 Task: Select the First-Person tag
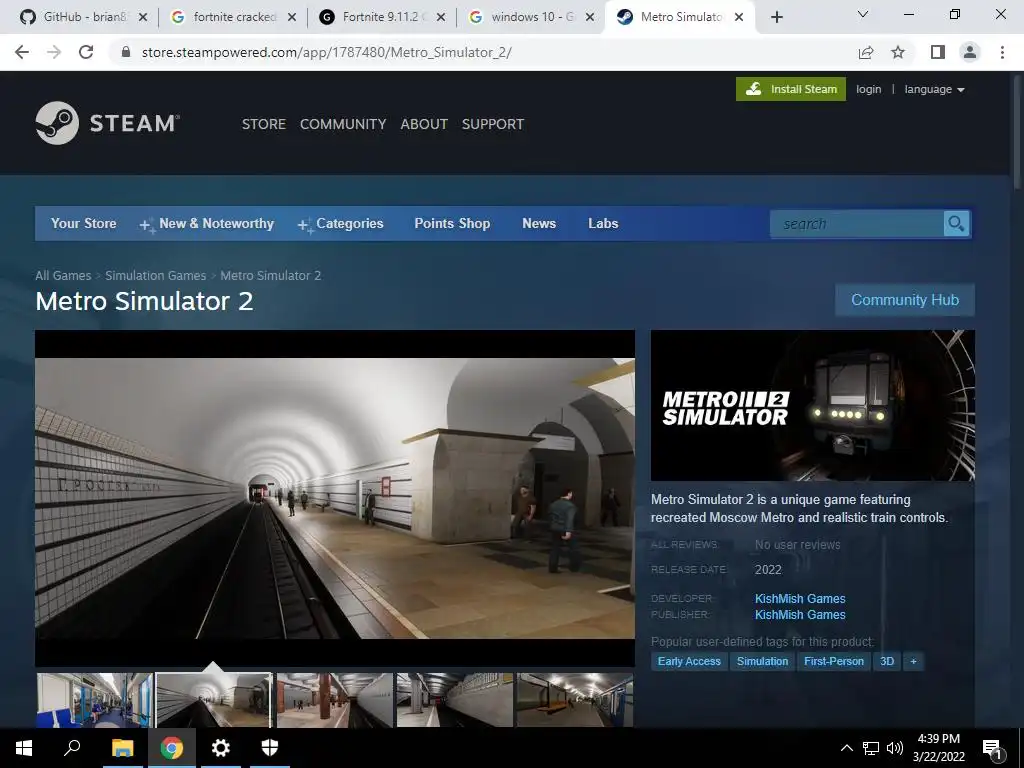(834, 662)
